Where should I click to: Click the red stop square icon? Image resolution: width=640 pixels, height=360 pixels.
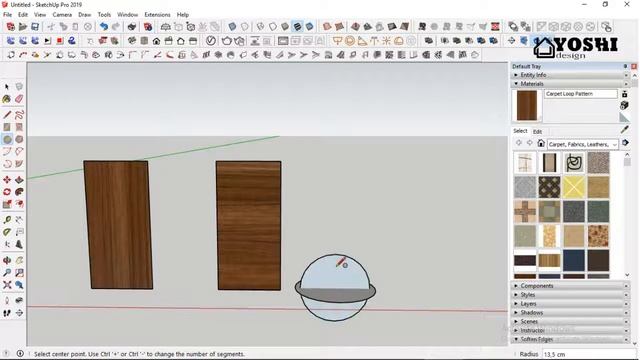pyautogui.click(x=60, y=41)
